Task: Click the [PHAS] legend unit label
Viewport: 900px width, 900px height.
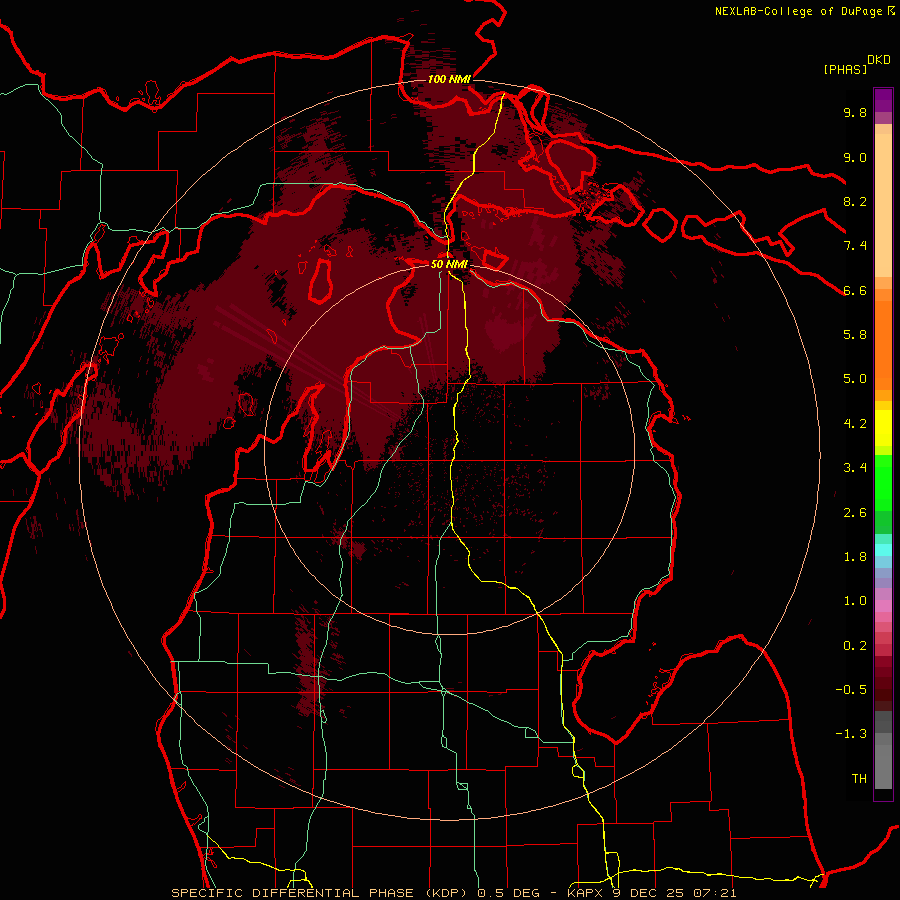Action: [845, 69]
